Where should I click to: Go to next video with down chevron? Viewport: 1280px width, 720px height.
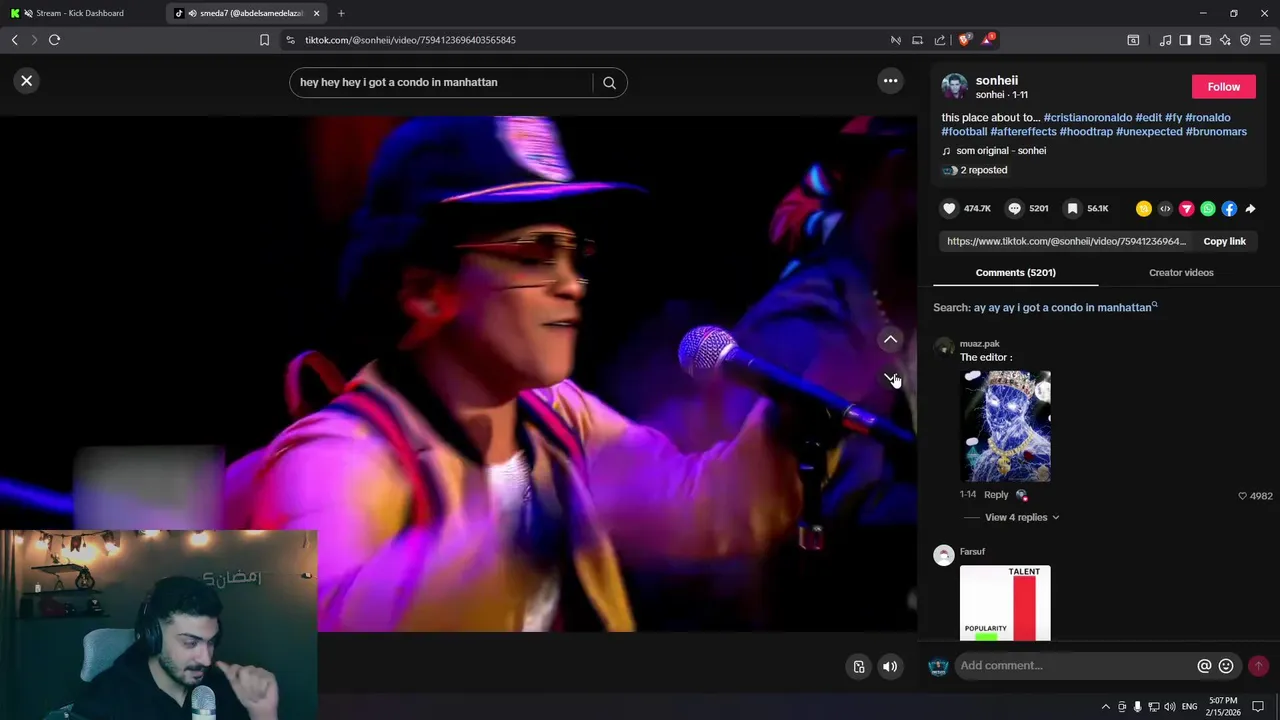click(890, 377)
